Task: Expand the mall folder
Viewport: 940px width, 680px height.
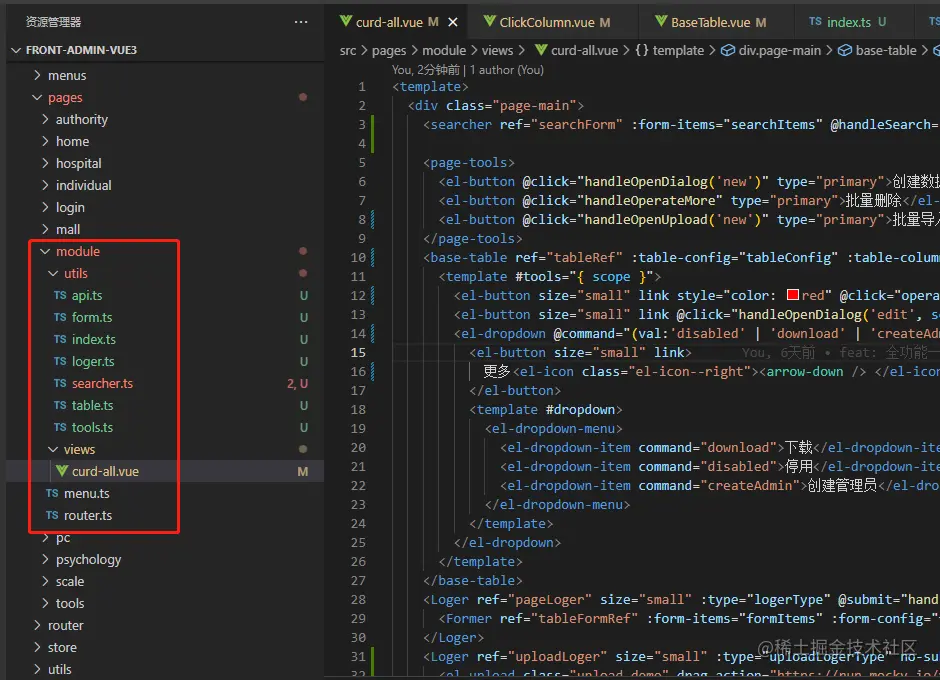Action: coord(46,229)
